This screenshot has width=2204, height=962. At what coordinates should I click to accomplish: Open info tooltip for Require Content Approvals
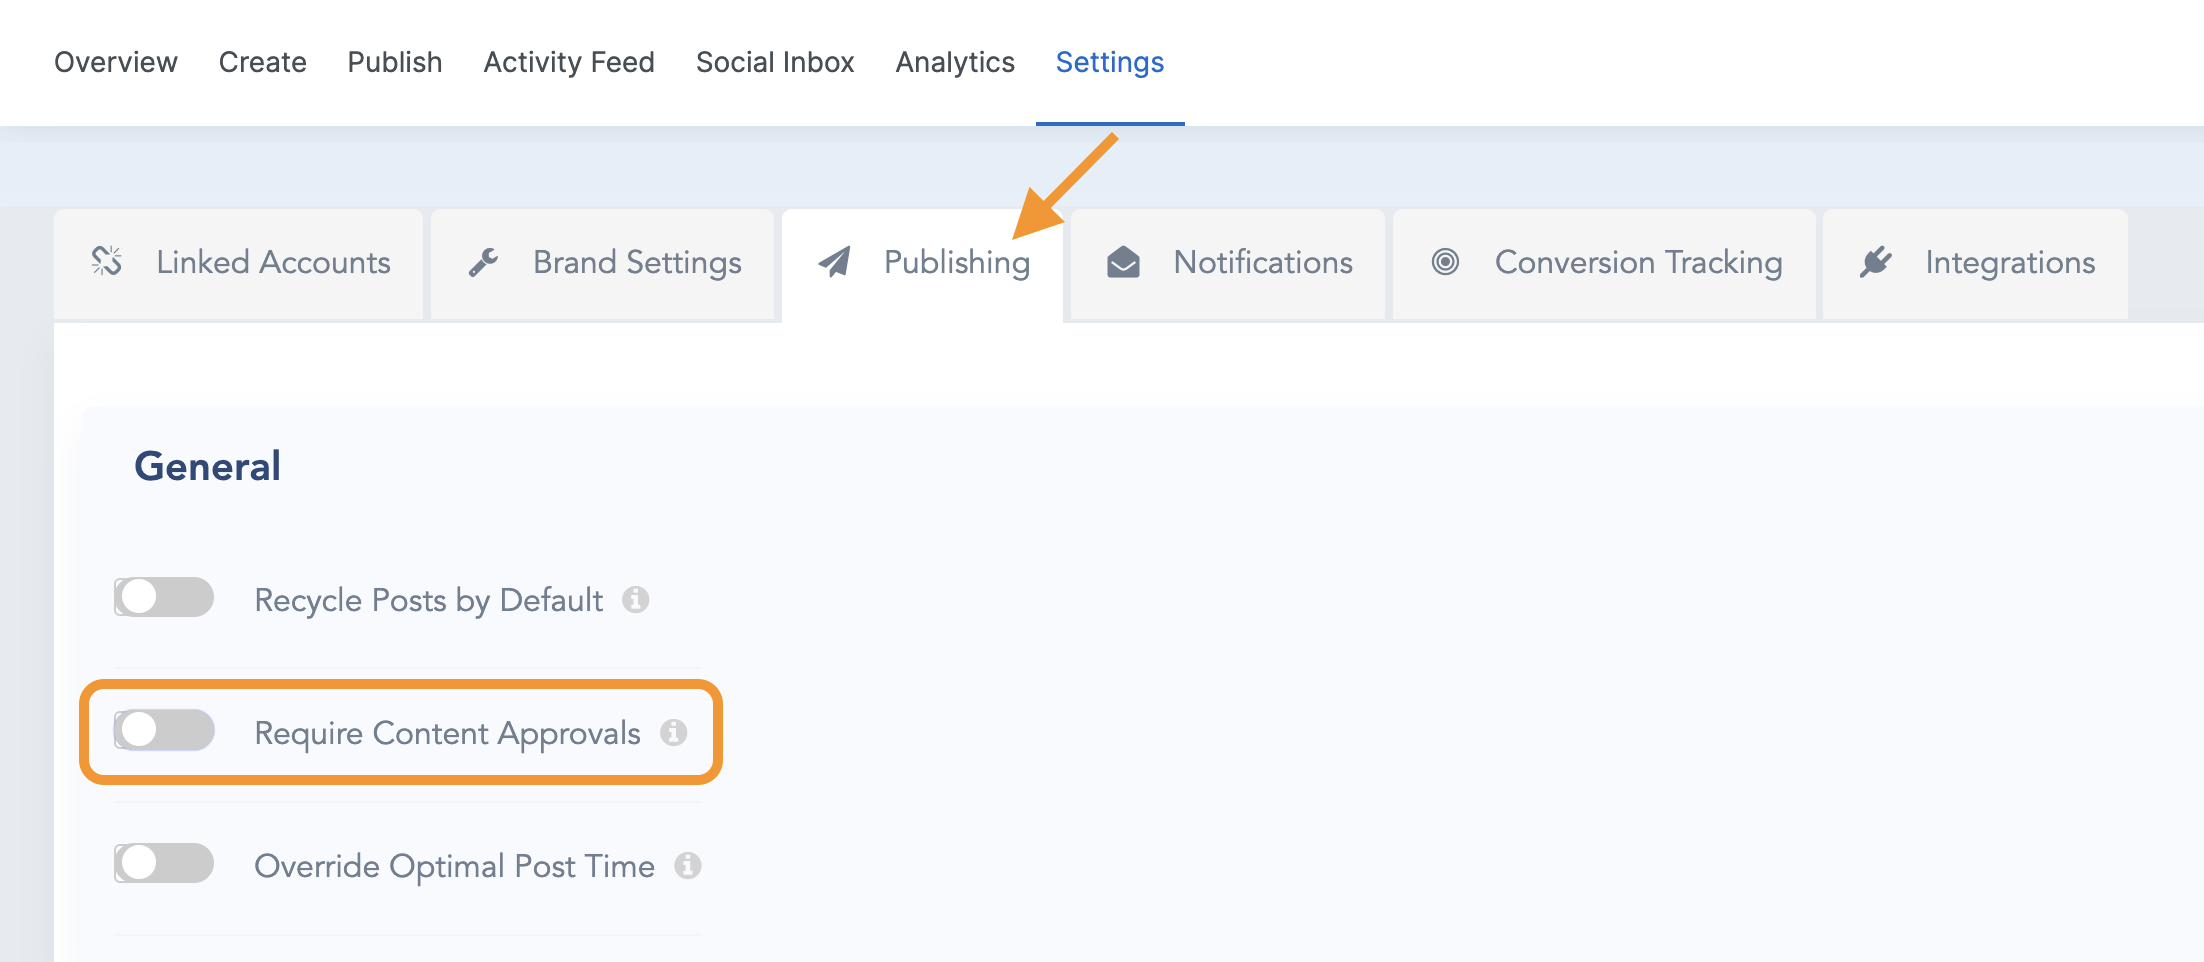pos(674,733)
